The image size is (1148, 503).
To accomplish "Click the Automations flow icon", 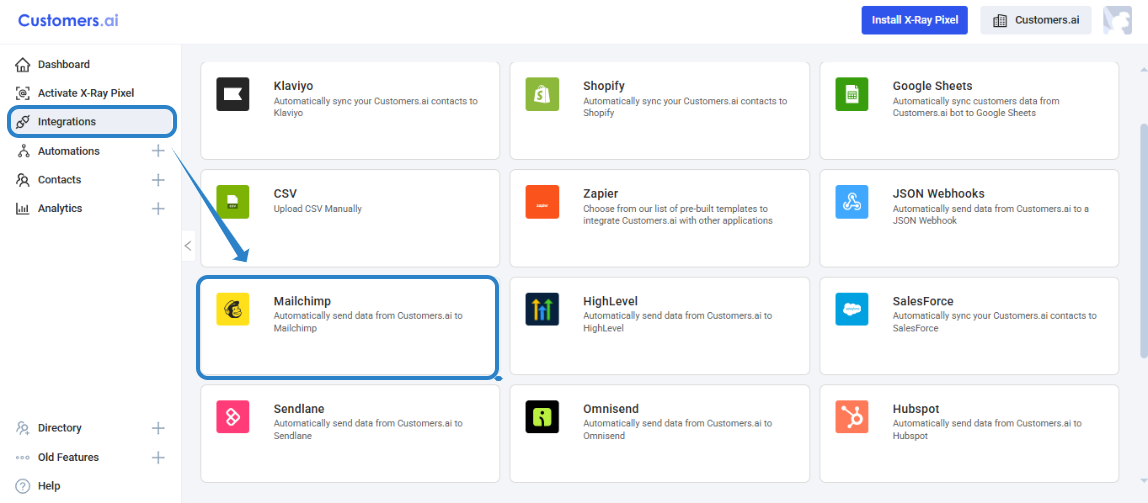I will pyautogui.click(x=23, y=151).
